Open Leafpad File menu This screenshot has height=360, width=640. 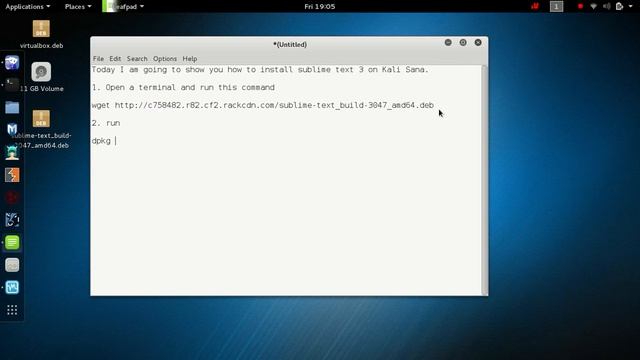click(x=98, y=59)
